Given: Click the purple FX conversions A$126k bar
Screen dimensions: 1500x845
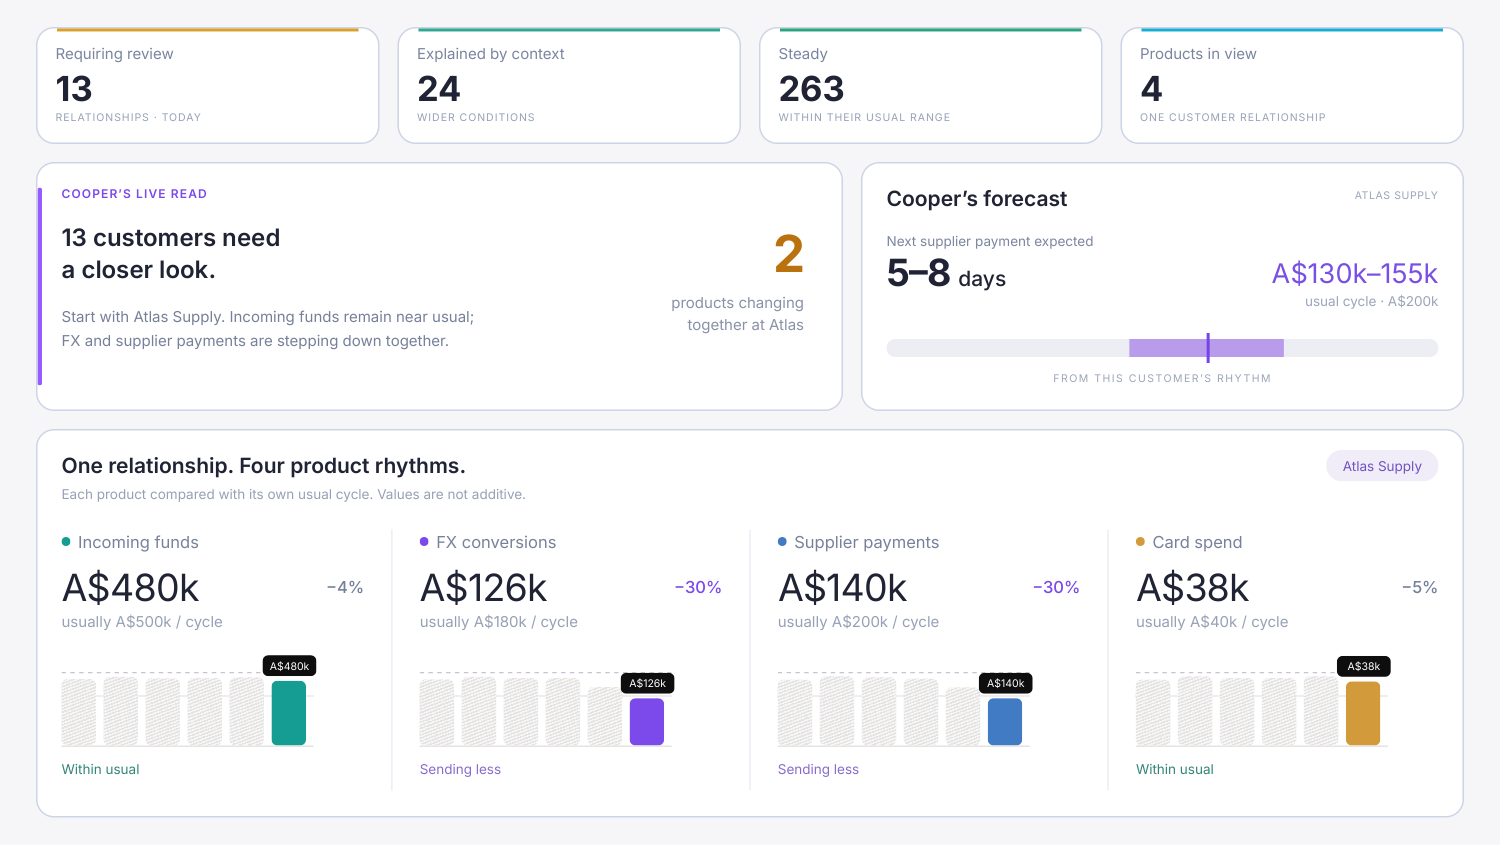Looking at the screenshot, I should [647, 721].
